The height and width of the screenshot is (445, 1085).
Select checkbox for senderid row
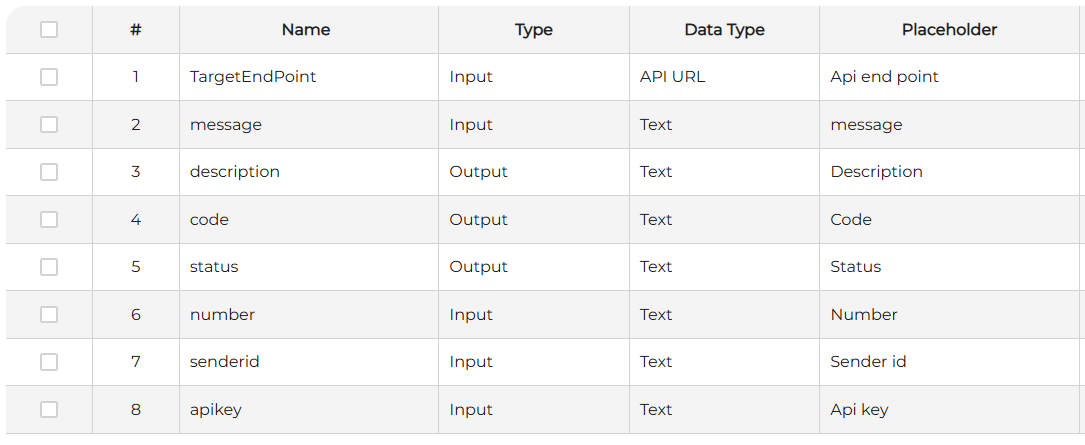(x=49, y=362)
